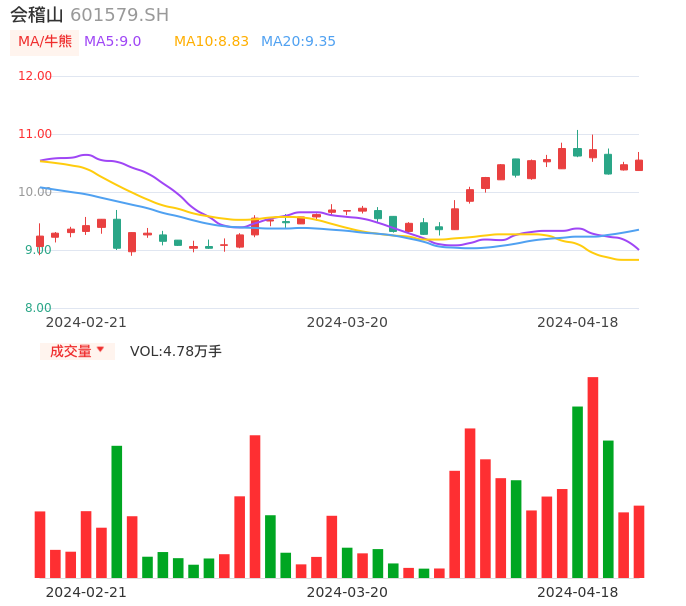Select the 成交量 indicator label

[70, 351]
